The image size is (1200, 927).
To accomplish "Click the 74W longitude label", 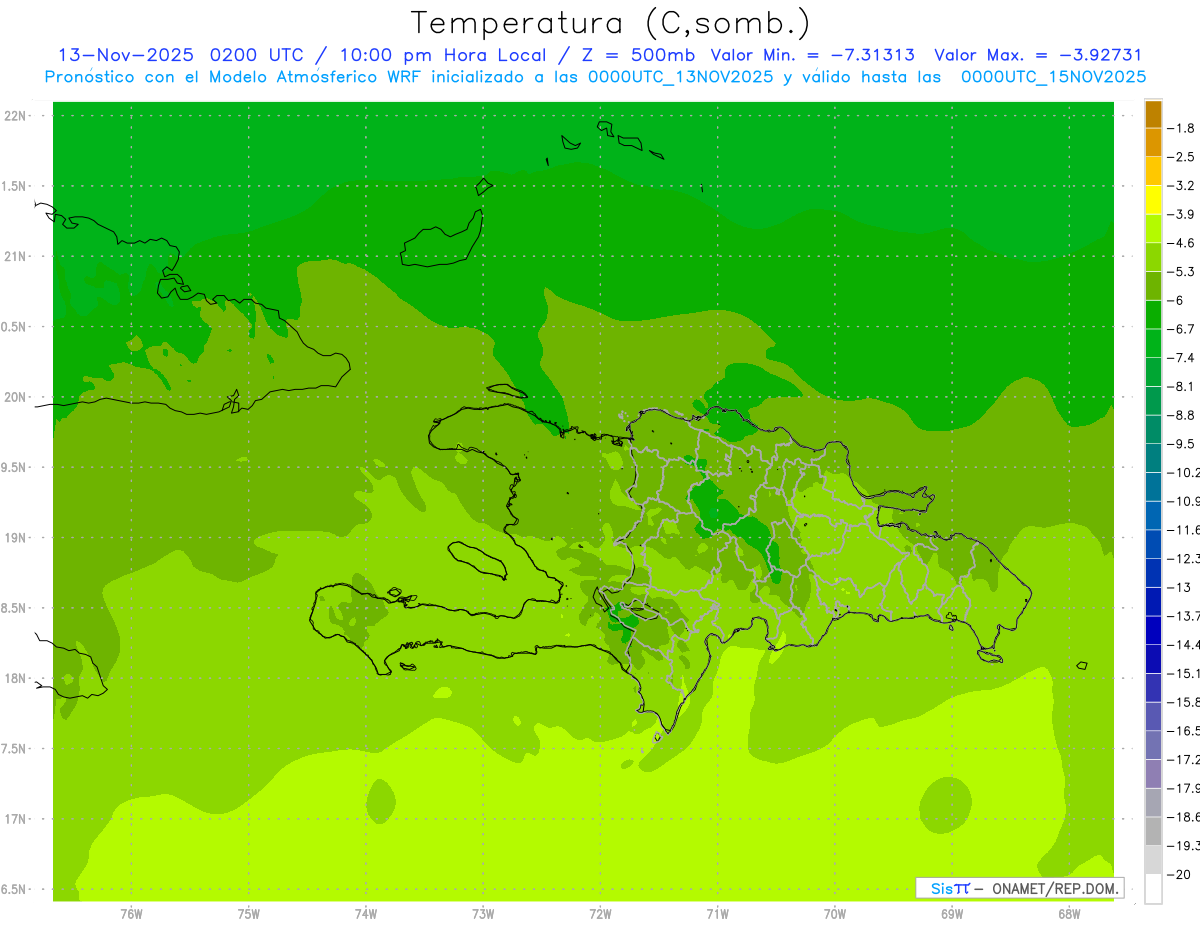I will (x=366, y=913).
